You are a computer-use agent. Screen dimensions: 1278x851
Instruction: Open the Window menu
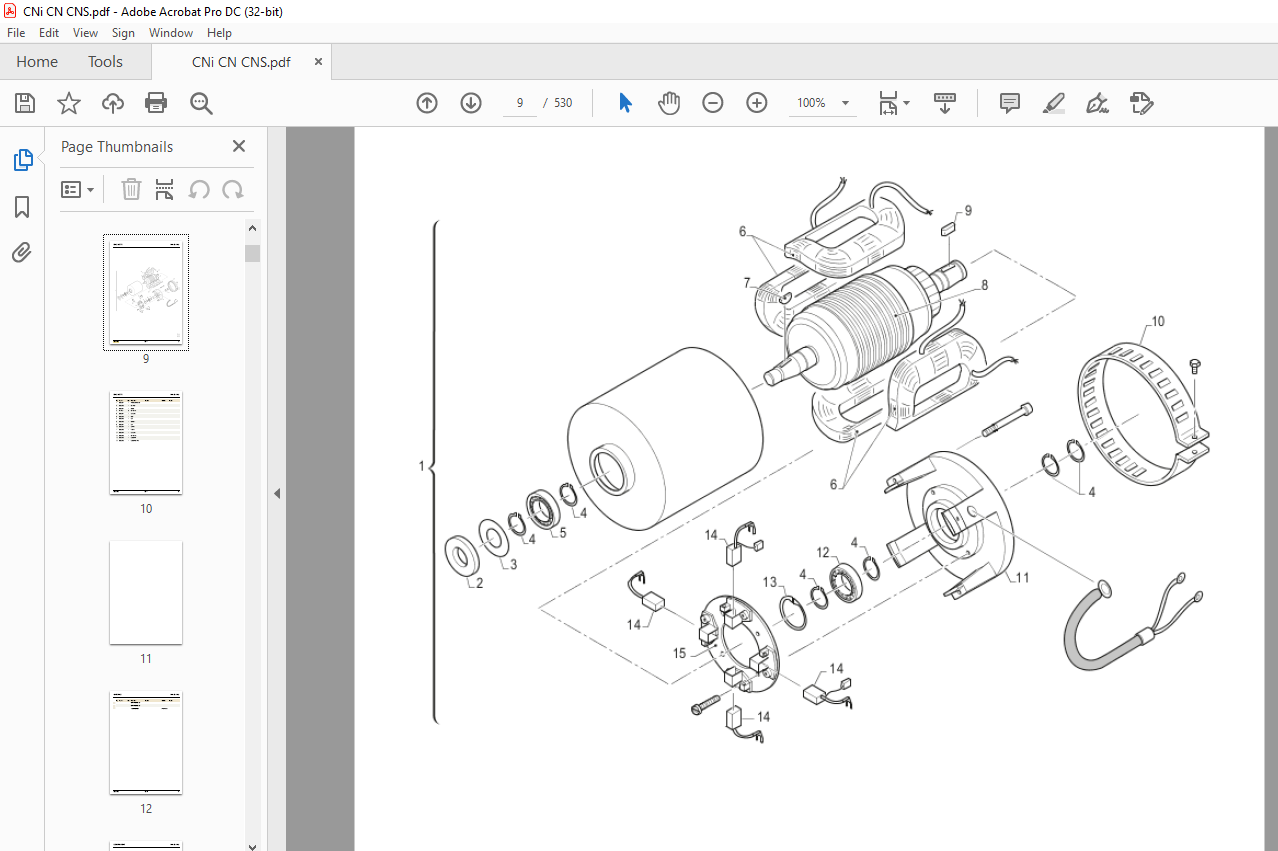click(x=171, y=33)
